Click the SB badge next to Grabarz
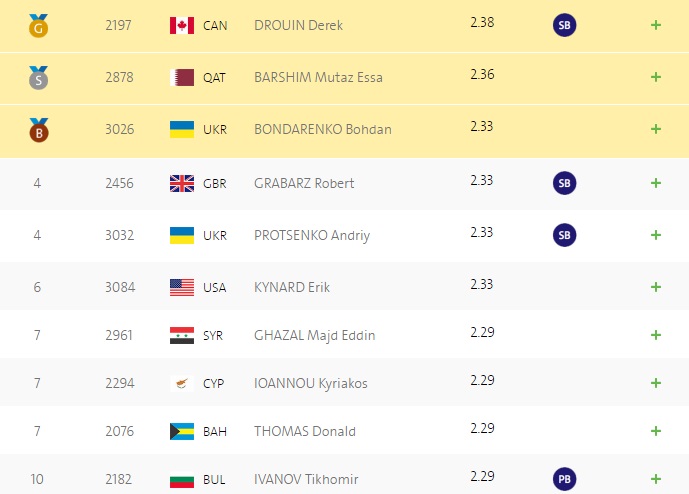Image resolution: width=689 pixels, height=494 pixels. pyautogui.click(x=564, y=183)
